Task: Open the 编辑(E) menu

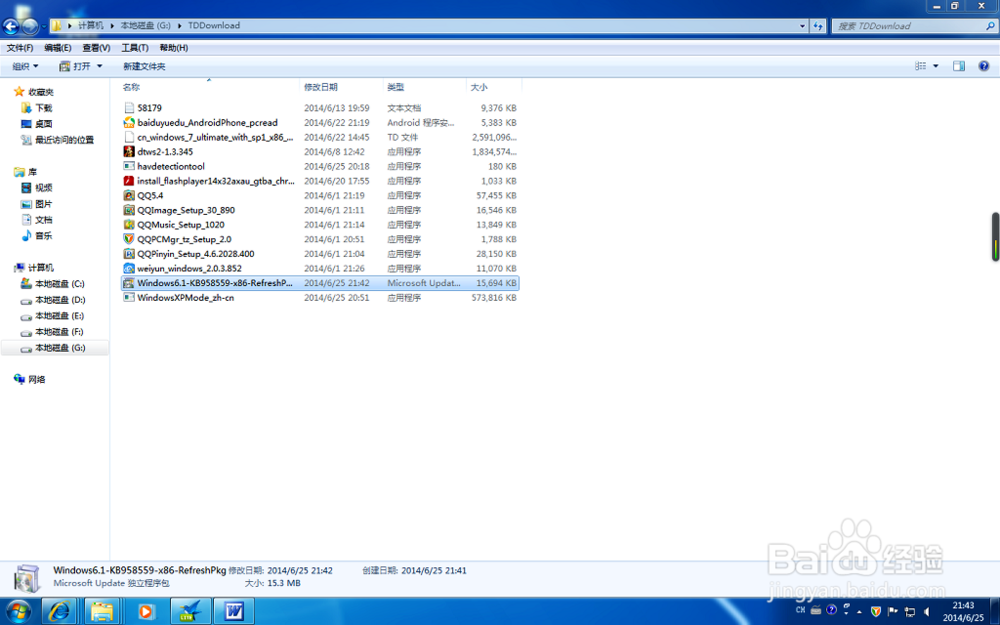Action: tap(57, 48)
